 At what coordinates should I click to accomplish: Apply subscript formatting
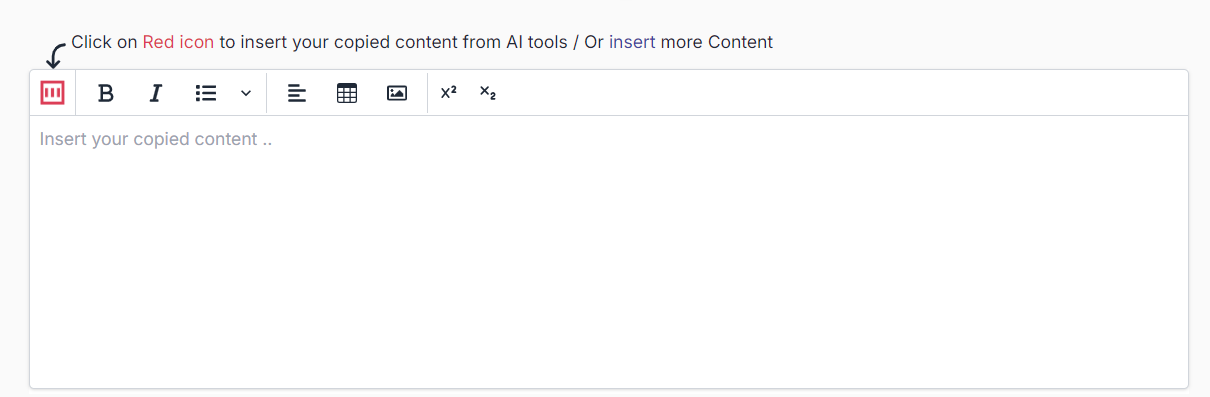click(488, 93)
